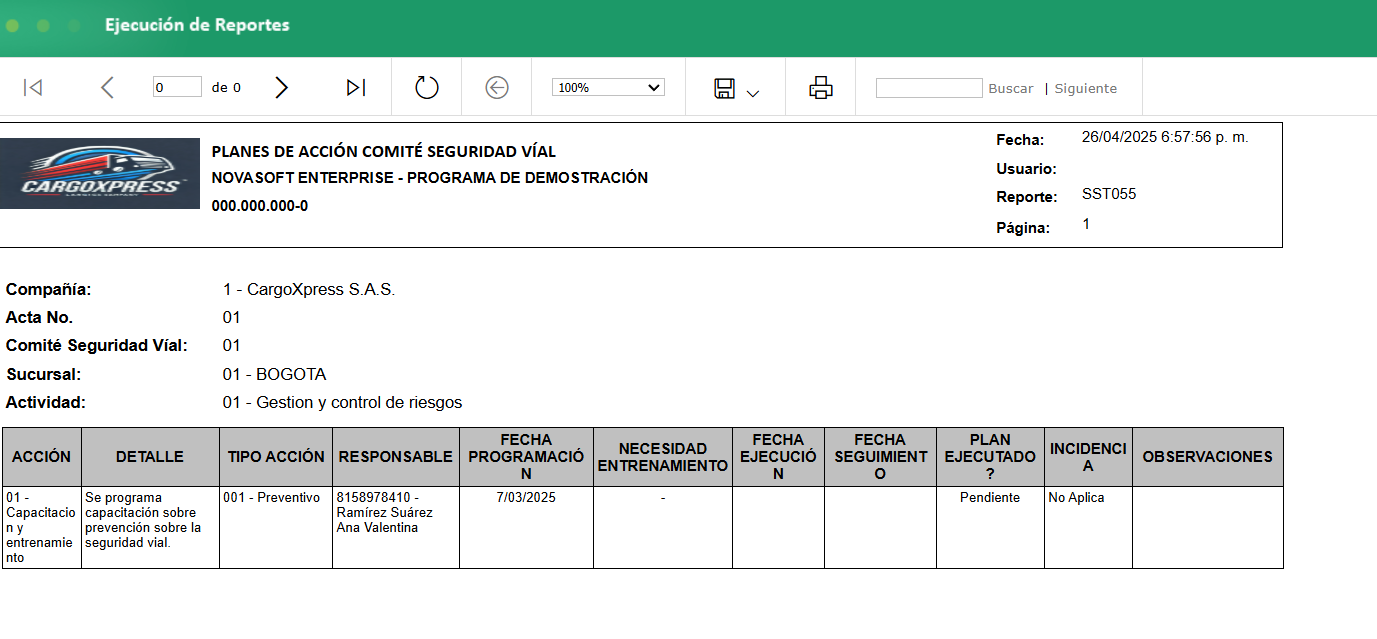Click the FECHA SEGUIMIENTO column header

[x=880, y=457]
